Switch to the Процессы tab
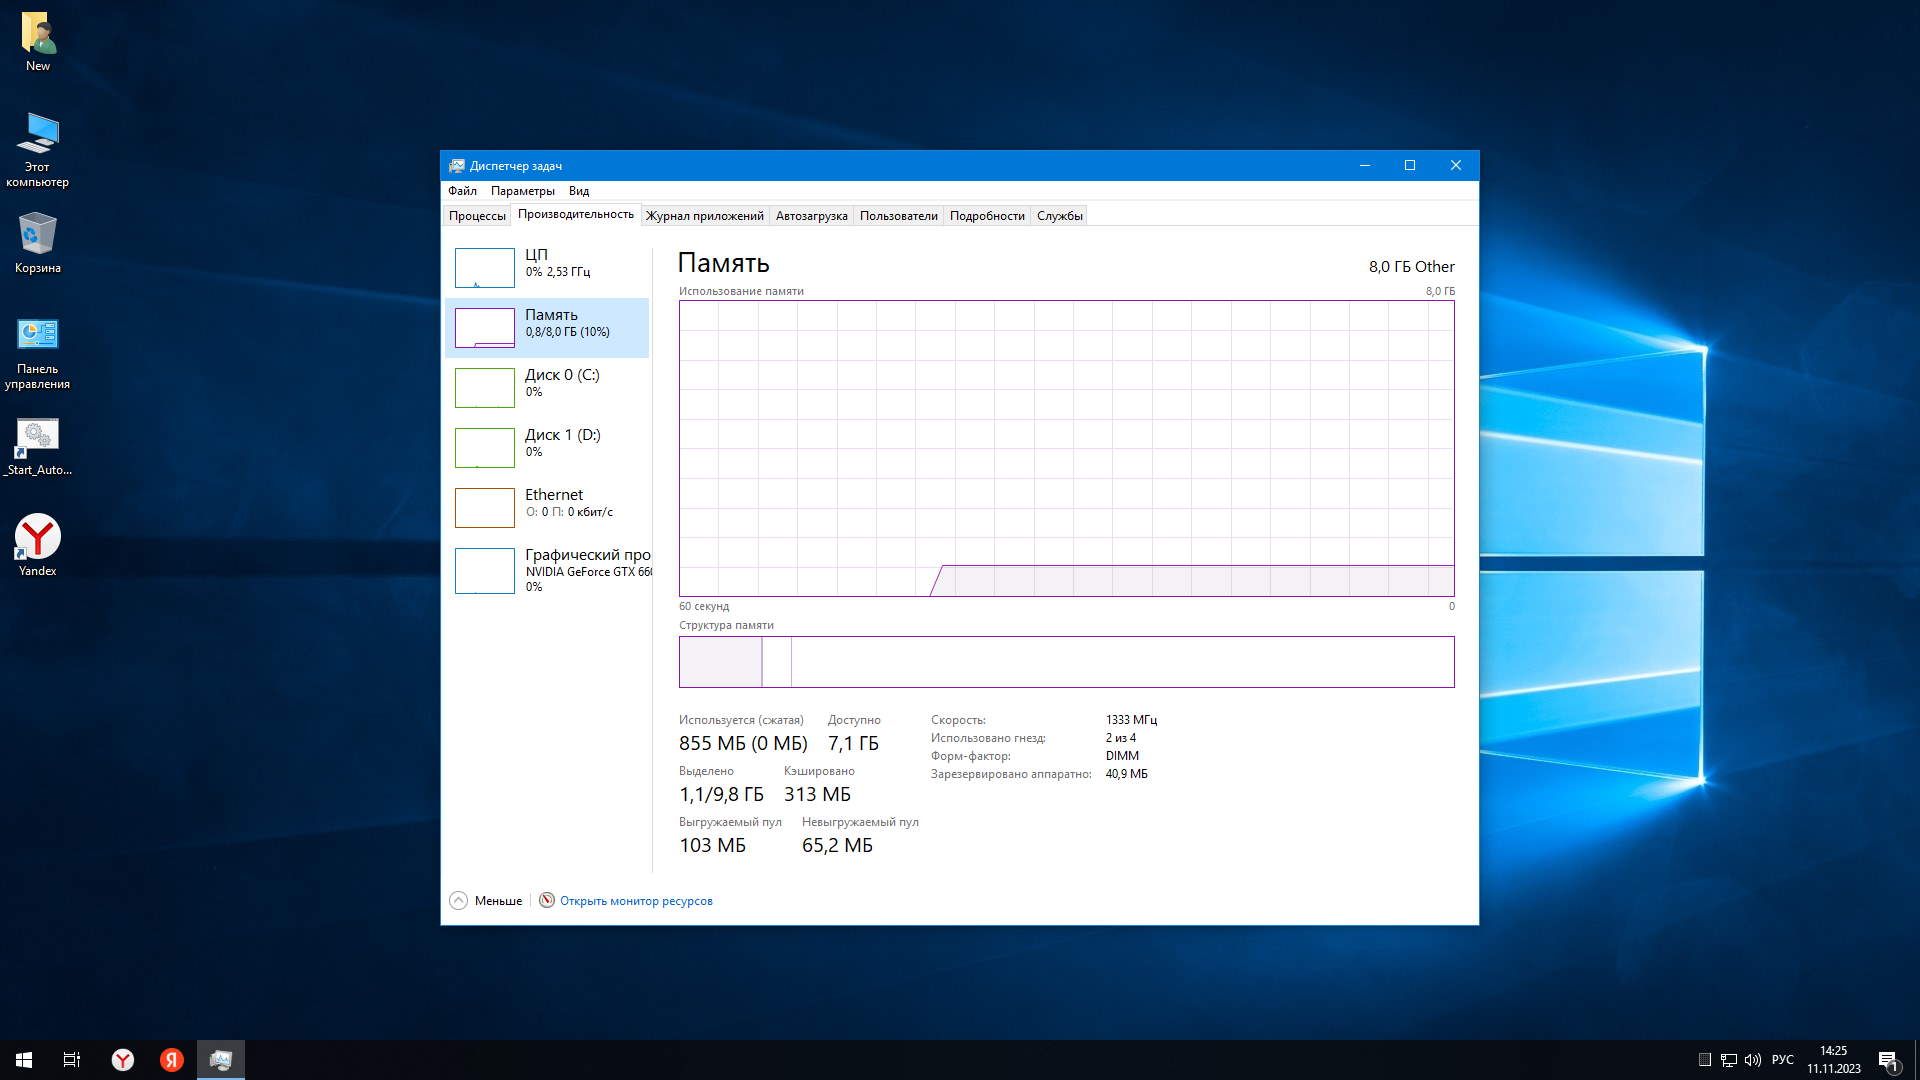 pyautogui.click(x=477, y=216)
